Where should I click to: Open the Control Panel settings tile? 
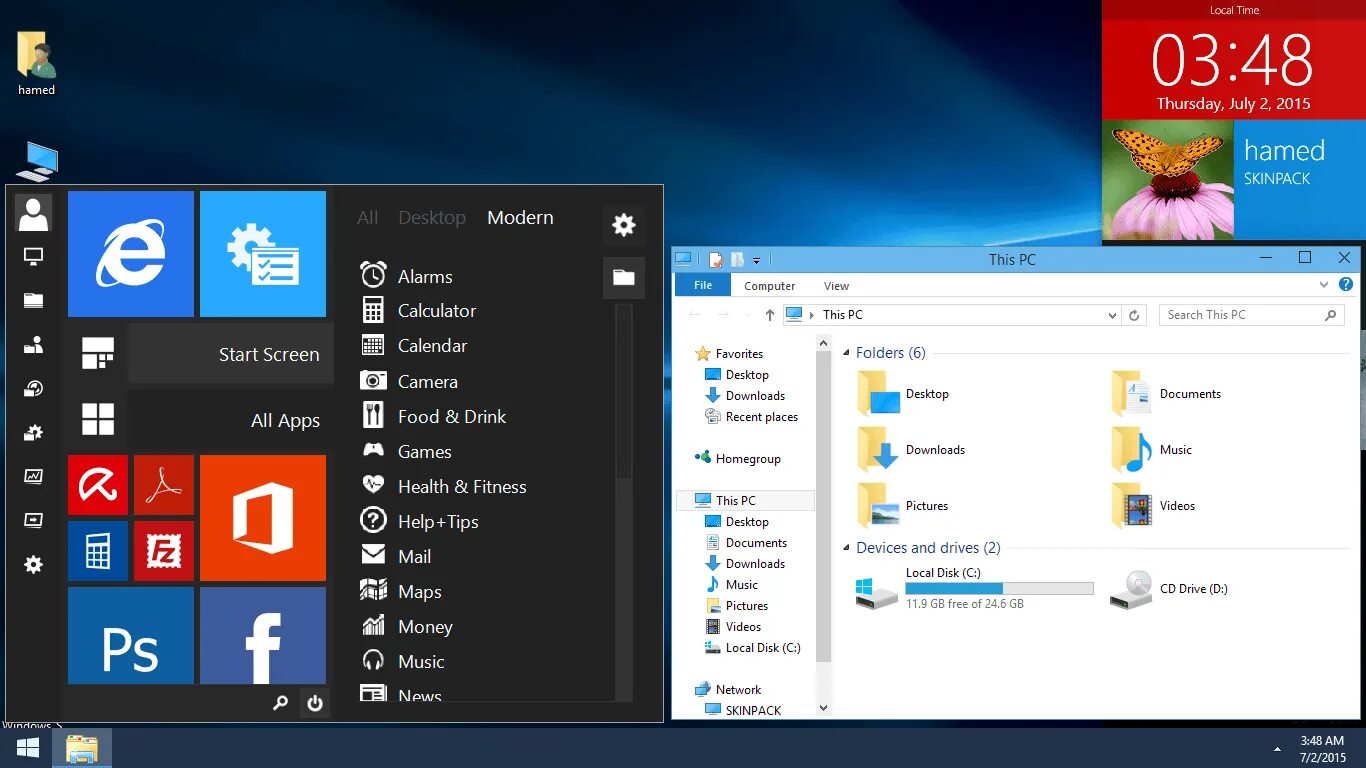tap(263, 254)
